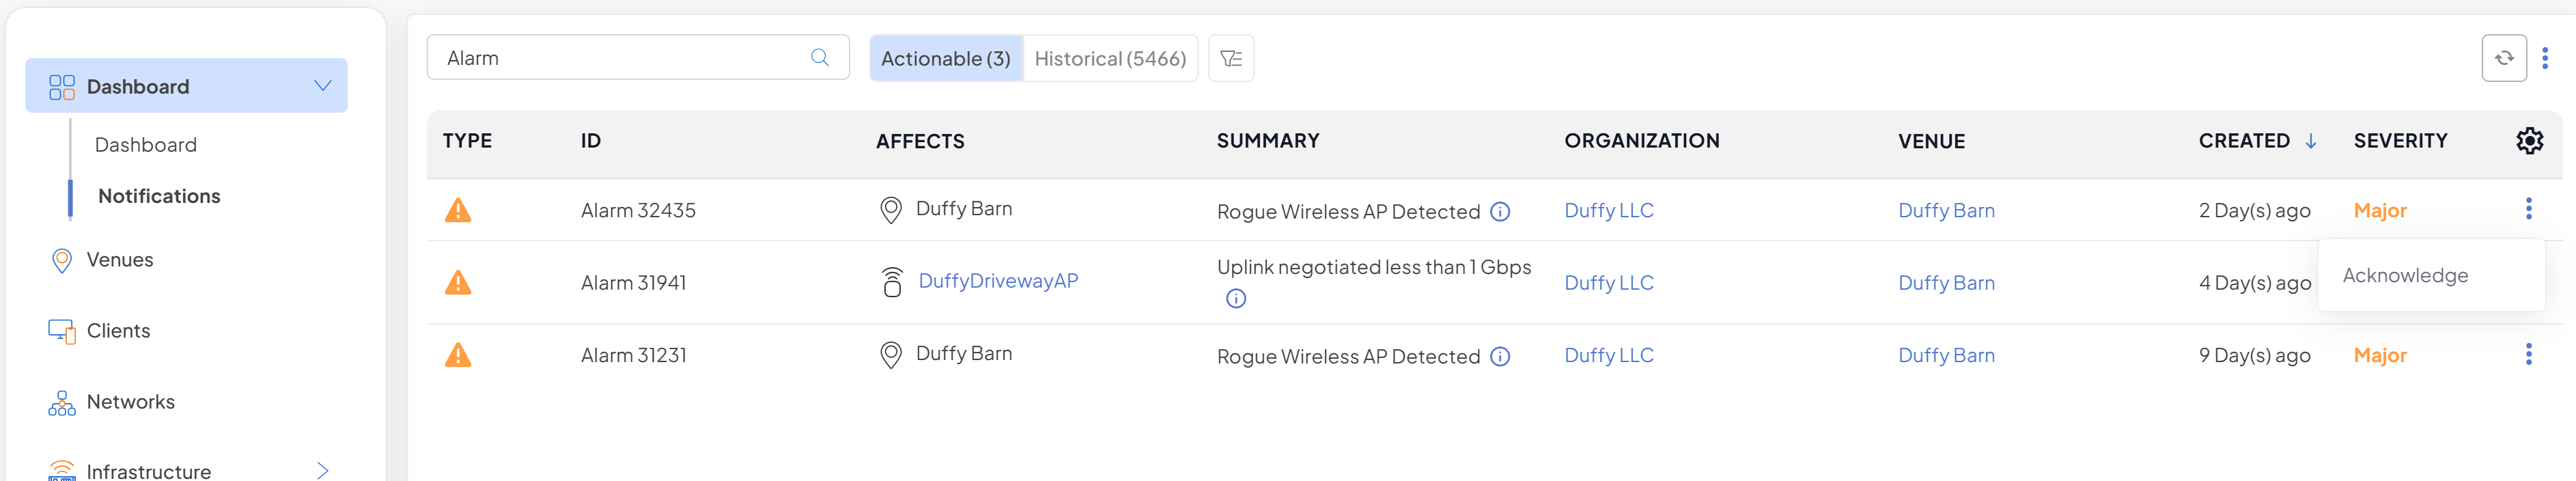Focus the Alarm search field
The height and width of the screenshot is (481, 2576).
click(x=638, y=58)
